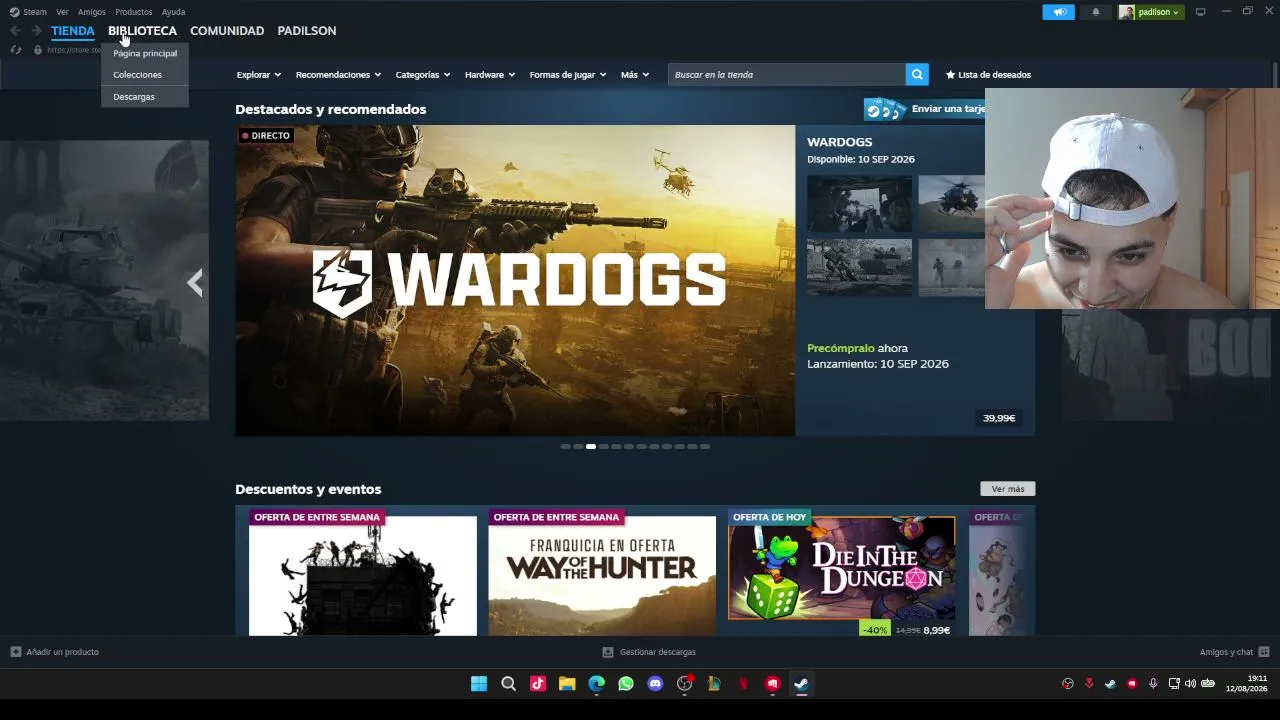Open the Amigos y chat icon
1280x720 pixels.
pos(1264,652)
